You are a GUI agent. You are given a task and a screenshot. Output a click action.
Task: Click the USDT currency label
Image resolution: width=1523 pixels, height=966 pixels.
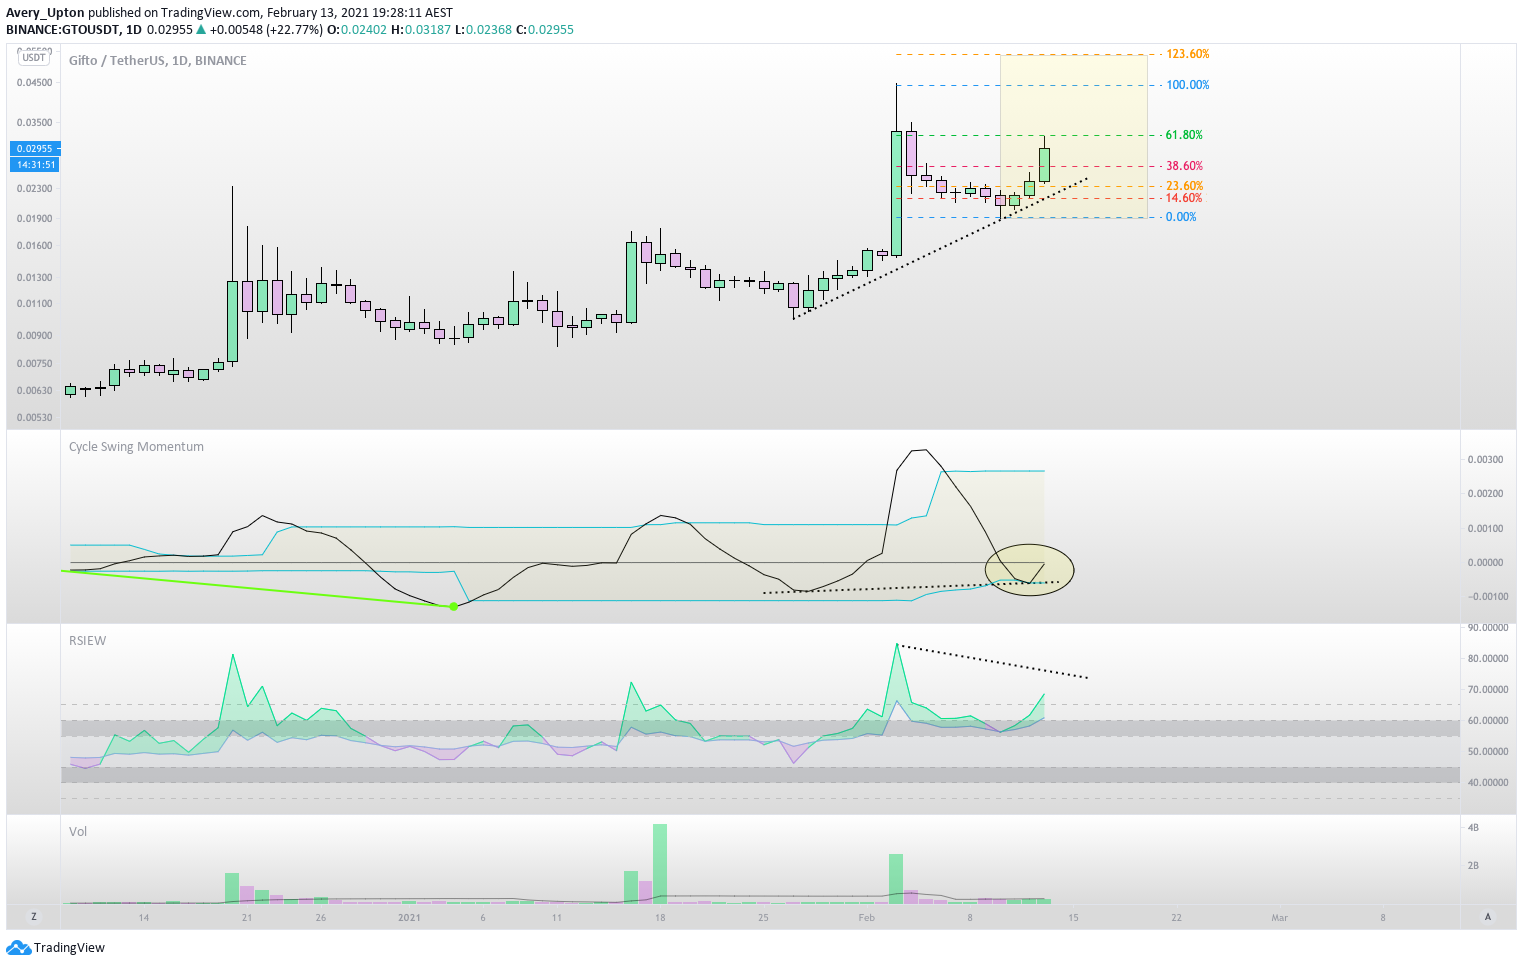pos(34,58)
